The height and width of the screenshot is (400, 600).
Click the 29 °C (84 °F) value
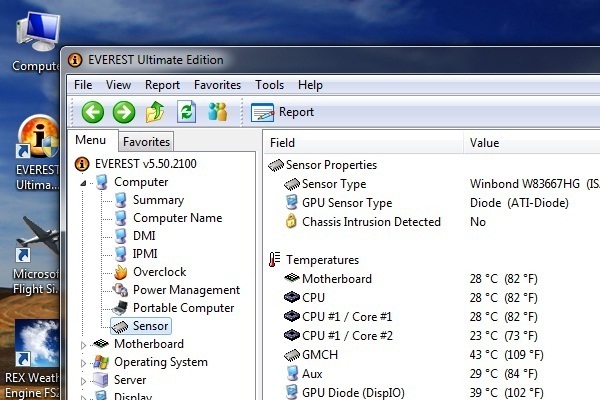tap(504, 374)
